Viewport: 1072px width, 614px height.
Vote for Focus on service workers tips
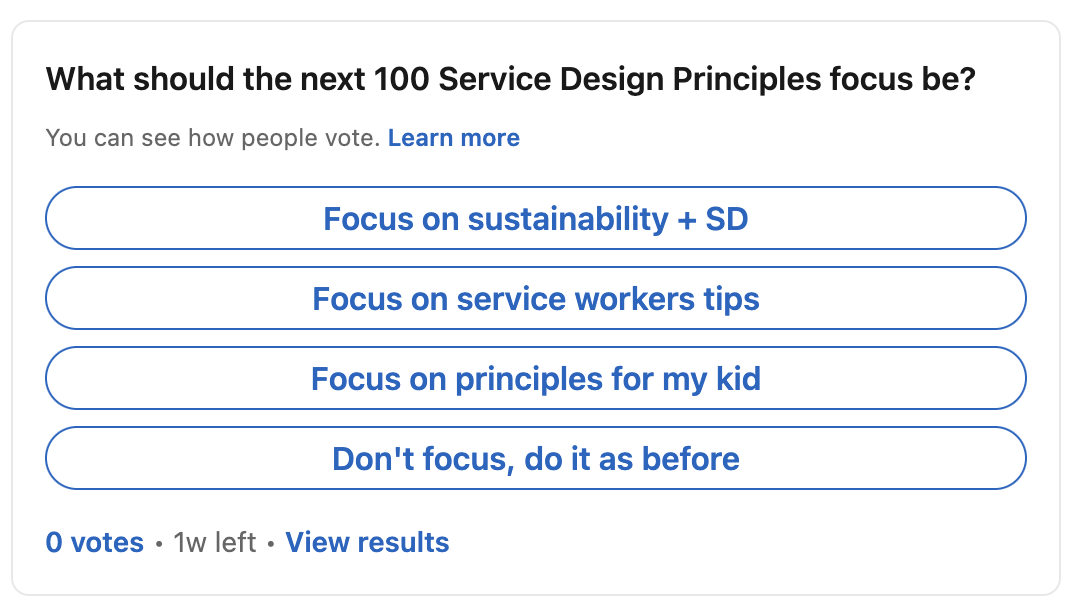535,298
